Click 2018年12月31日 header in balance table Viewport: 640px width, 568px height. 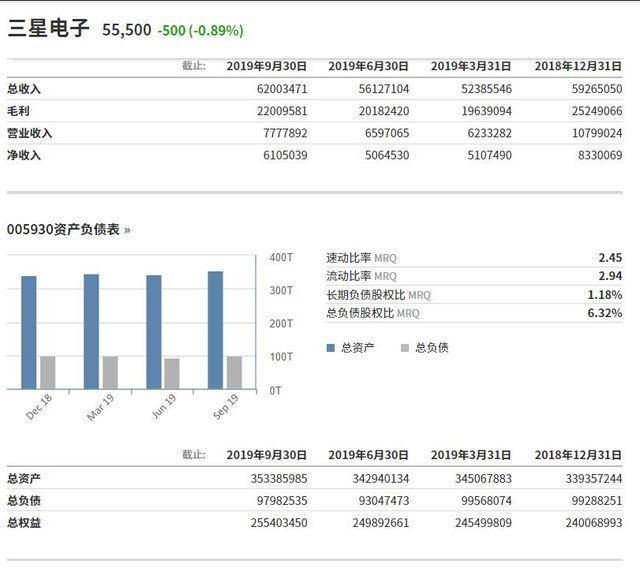(578, 455)
